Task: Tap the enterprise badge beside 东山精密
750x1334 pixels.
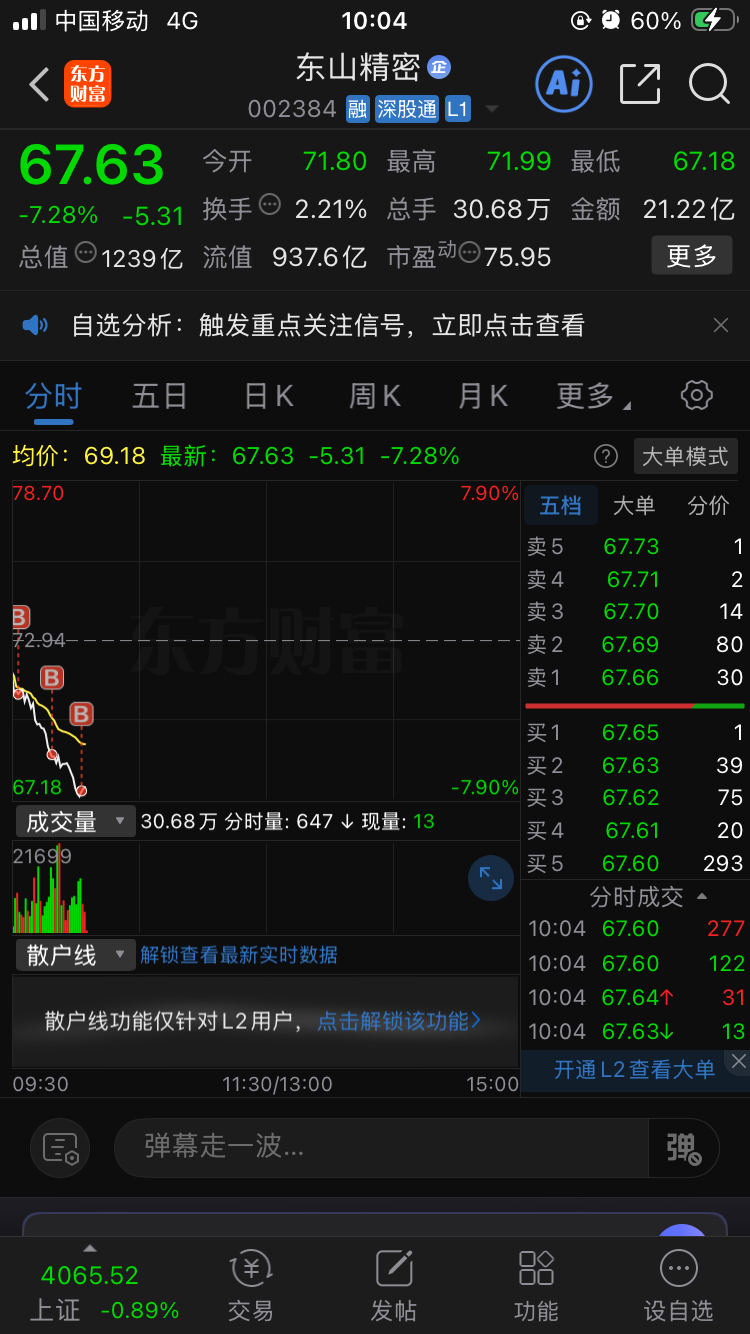Action: [439, 67]
